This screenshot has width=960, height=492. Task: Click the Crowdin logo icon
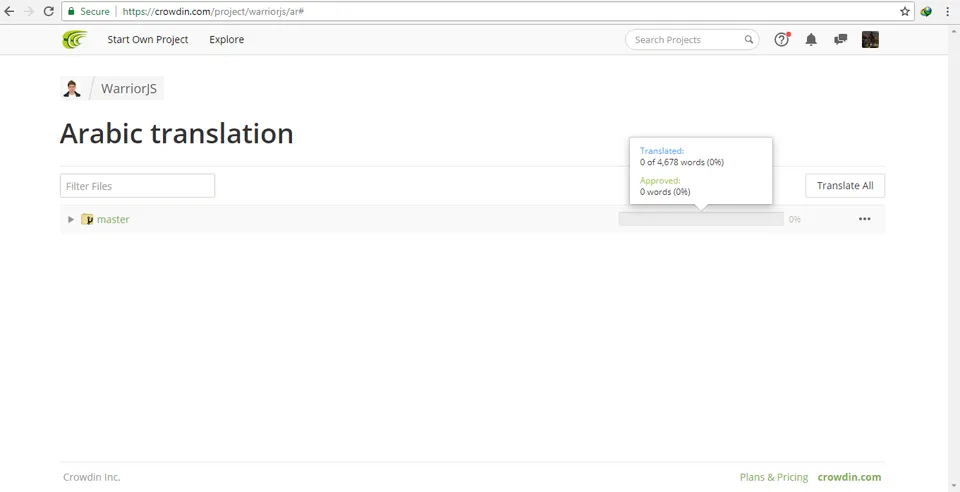tap(75, 40)
